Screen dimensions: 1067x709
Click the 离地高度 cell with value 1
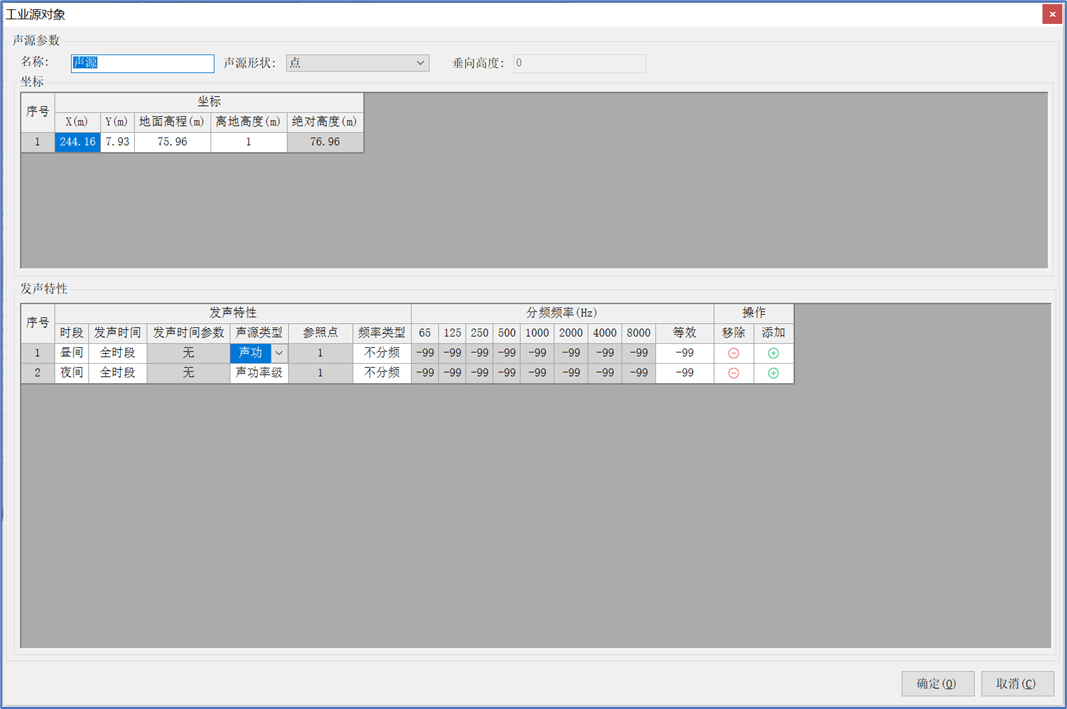coord(248,142)
